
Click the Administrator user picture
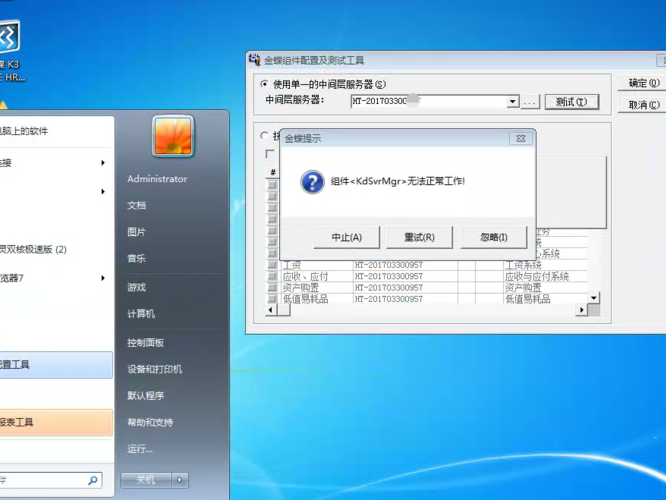tap(173, 136)
